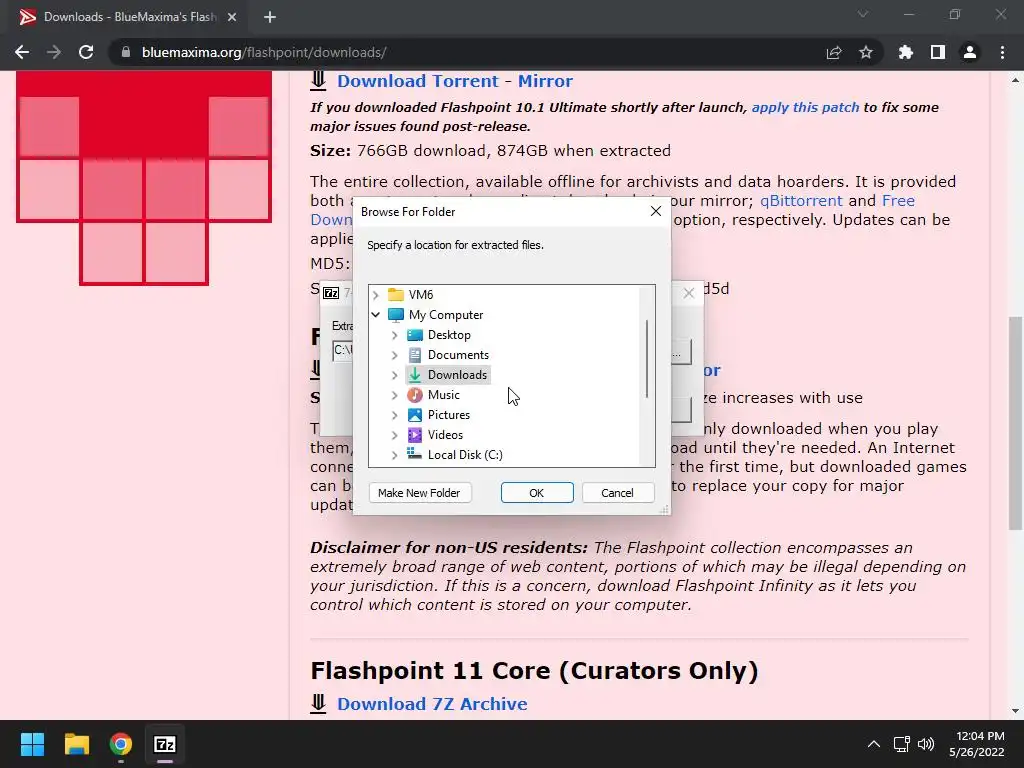Open the Chrome profile avatar
This screenshot has height=768, width=1024.
point(970,52)
